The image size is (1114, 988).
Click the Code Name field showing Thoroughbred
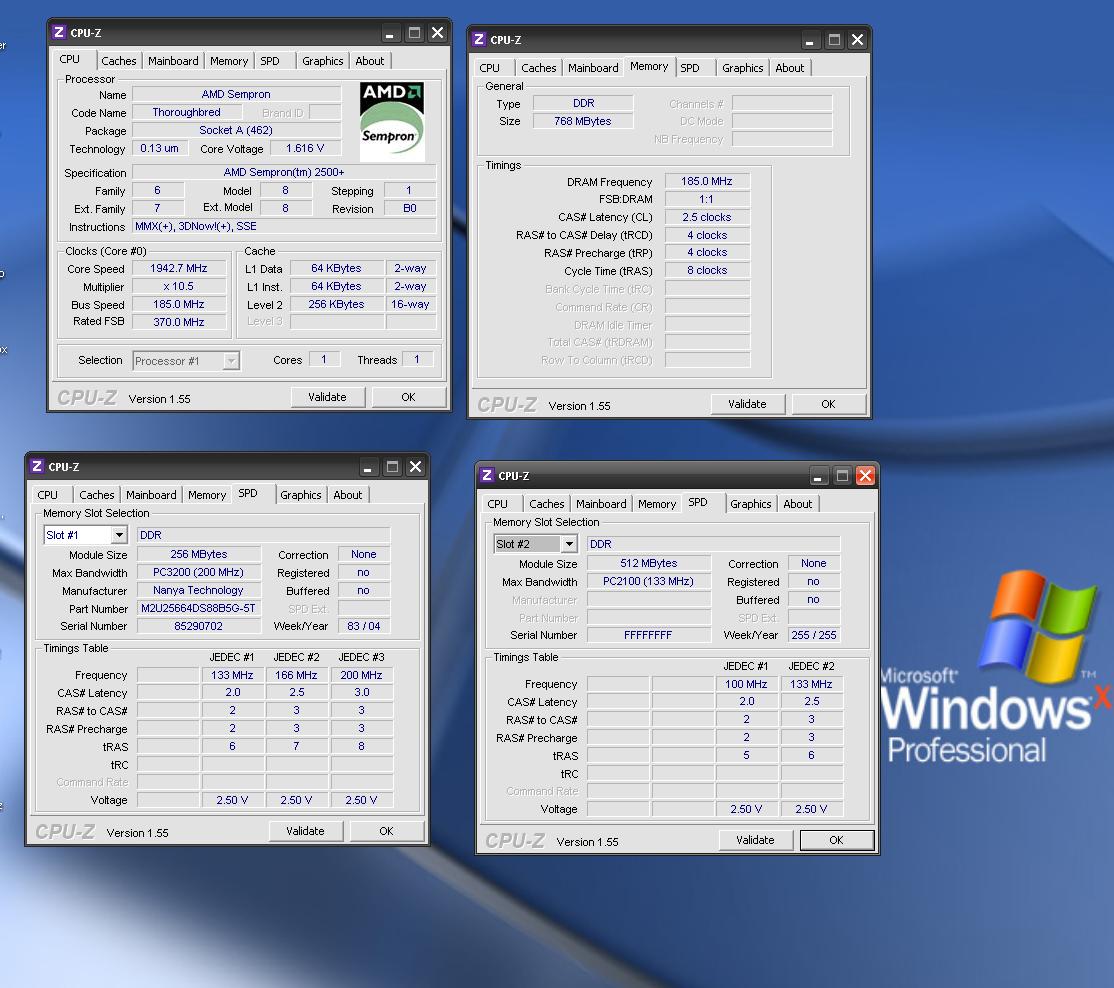[187, 112]
